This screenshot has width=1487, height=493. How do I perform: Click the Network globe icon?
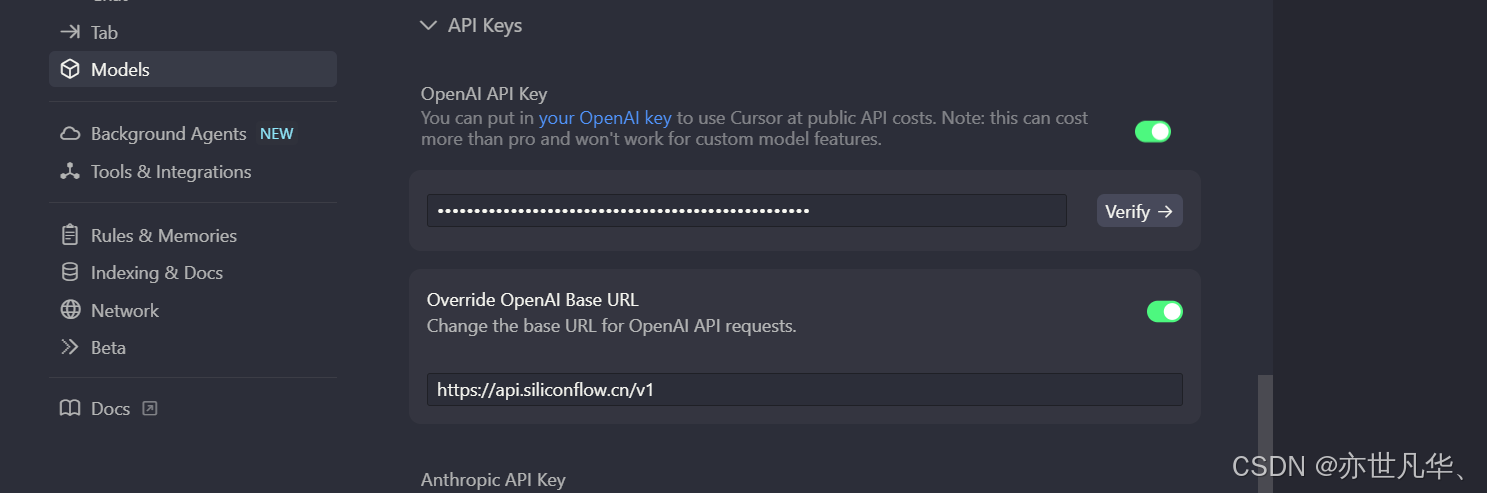[70, 310]
